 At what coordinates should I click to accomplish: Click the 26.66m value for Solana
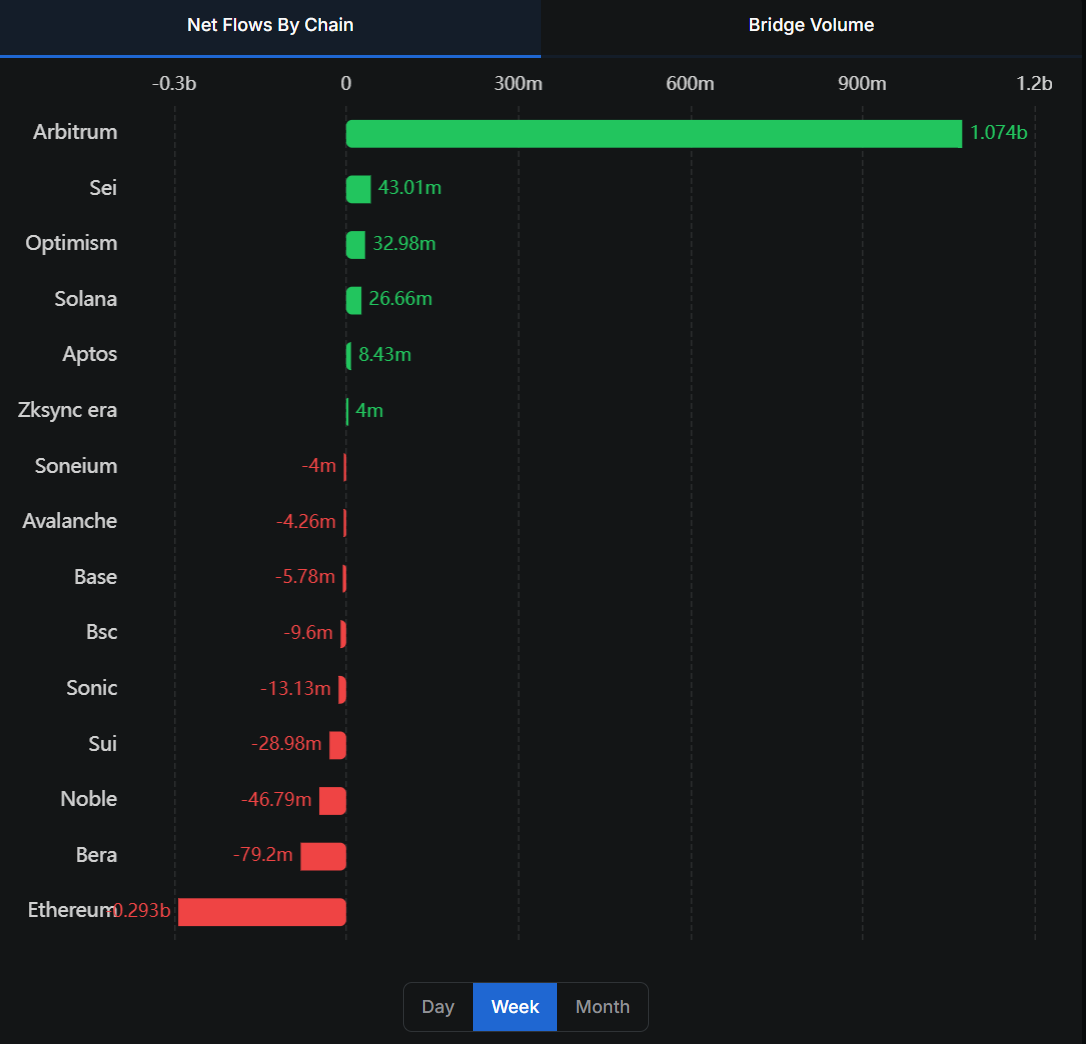(x=400, y=299)
